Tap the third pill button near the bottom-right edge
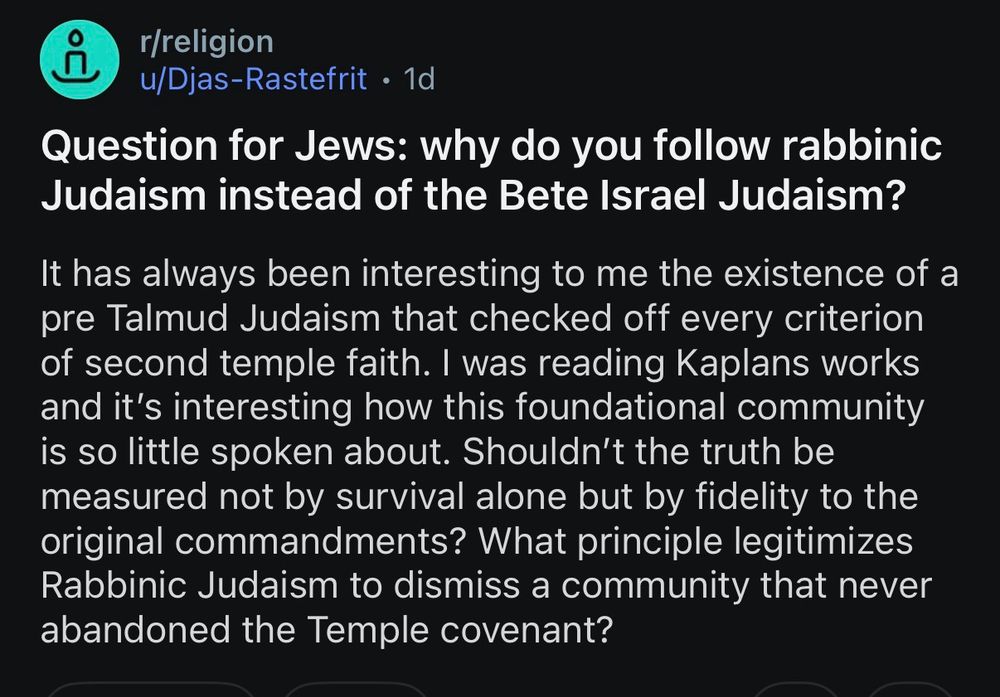This screenshot has height=697, width=1000. 795,689
